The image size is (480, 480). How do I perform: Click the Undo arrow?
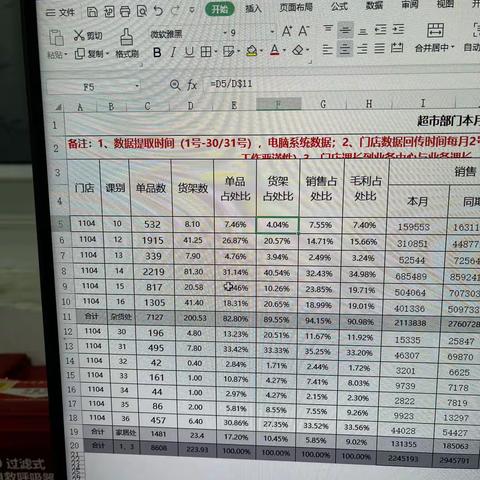coord(158,11)
